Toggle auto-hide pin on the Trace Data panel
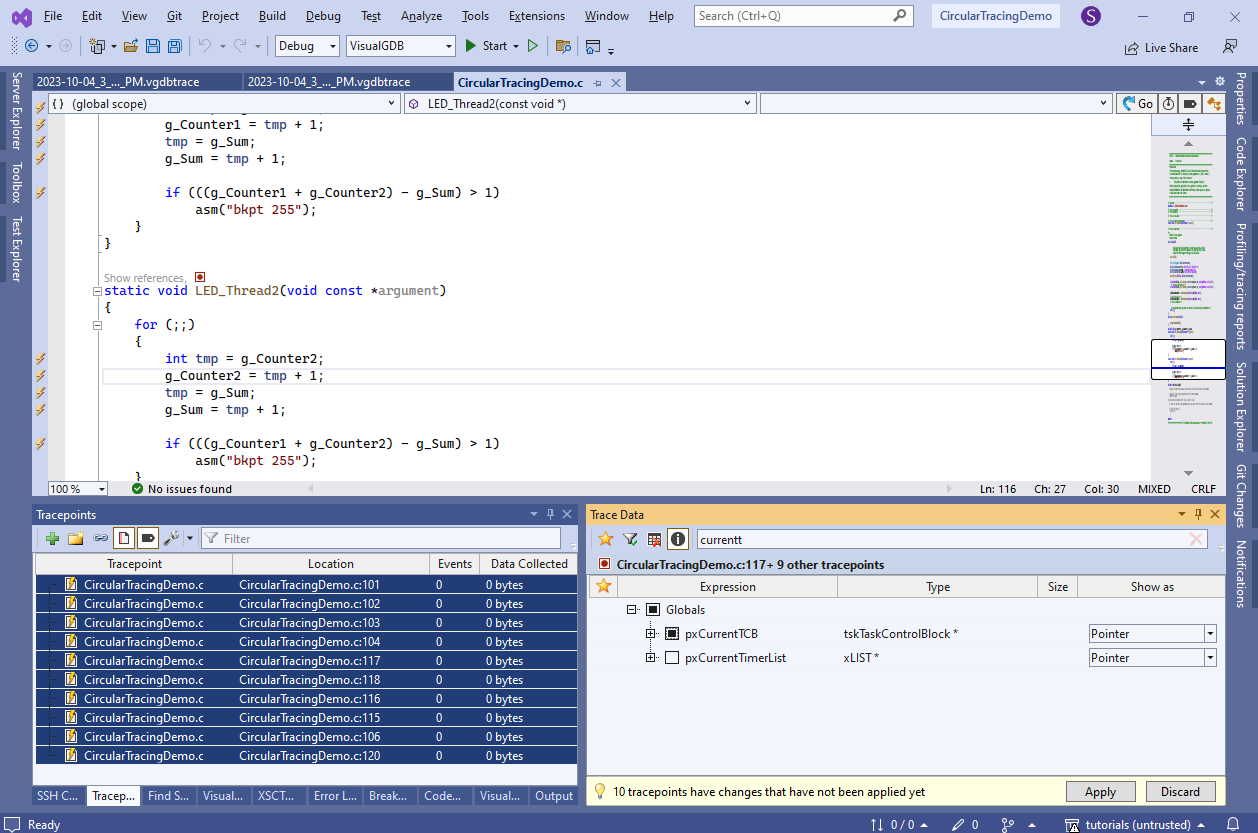The height and width of the screenshot is (833, 1258). pyautogui.click(x=1198, y=514)
